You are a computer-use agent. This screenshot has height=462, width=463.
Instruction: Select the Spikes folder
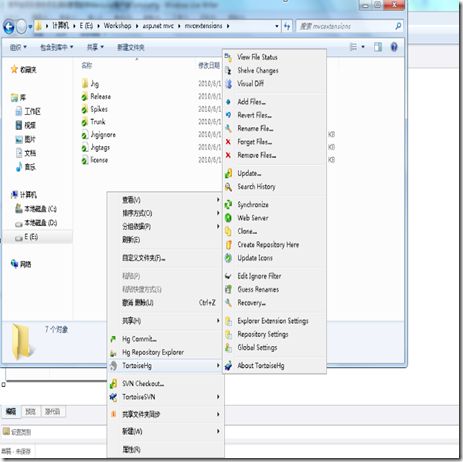pos(95,109)
